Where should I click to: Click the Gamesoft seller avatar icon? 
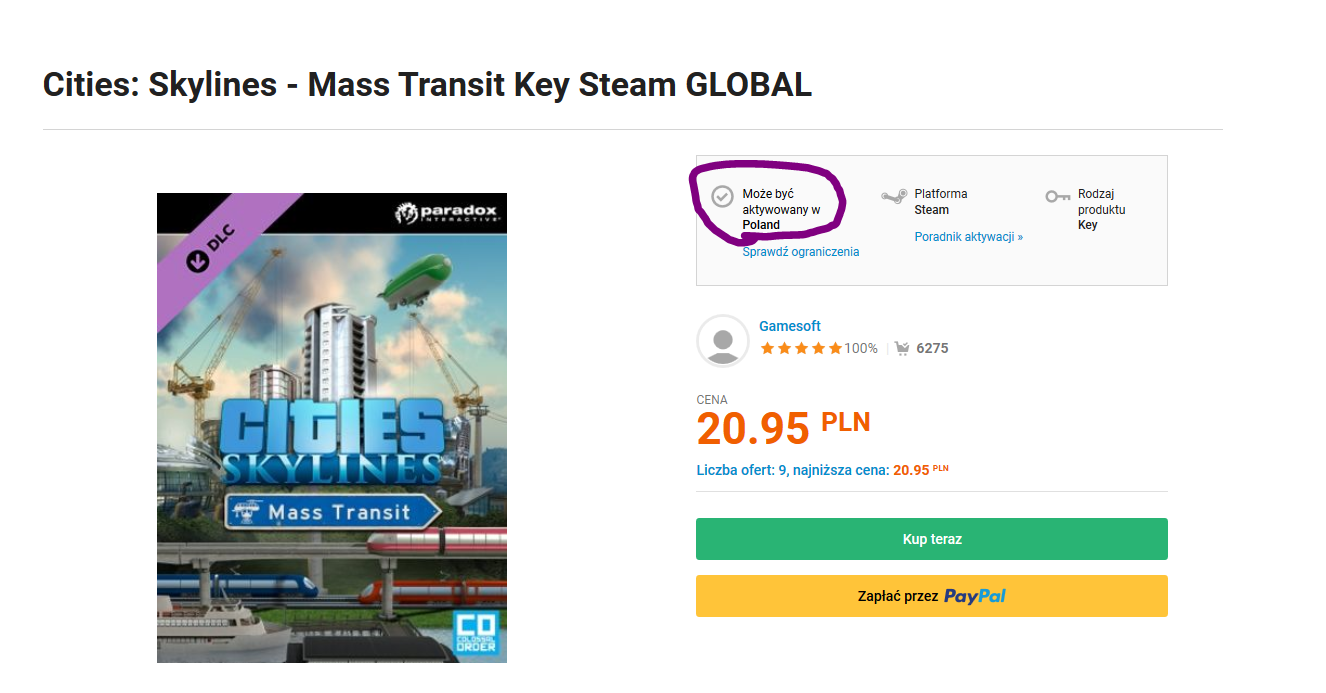(723, 341)
